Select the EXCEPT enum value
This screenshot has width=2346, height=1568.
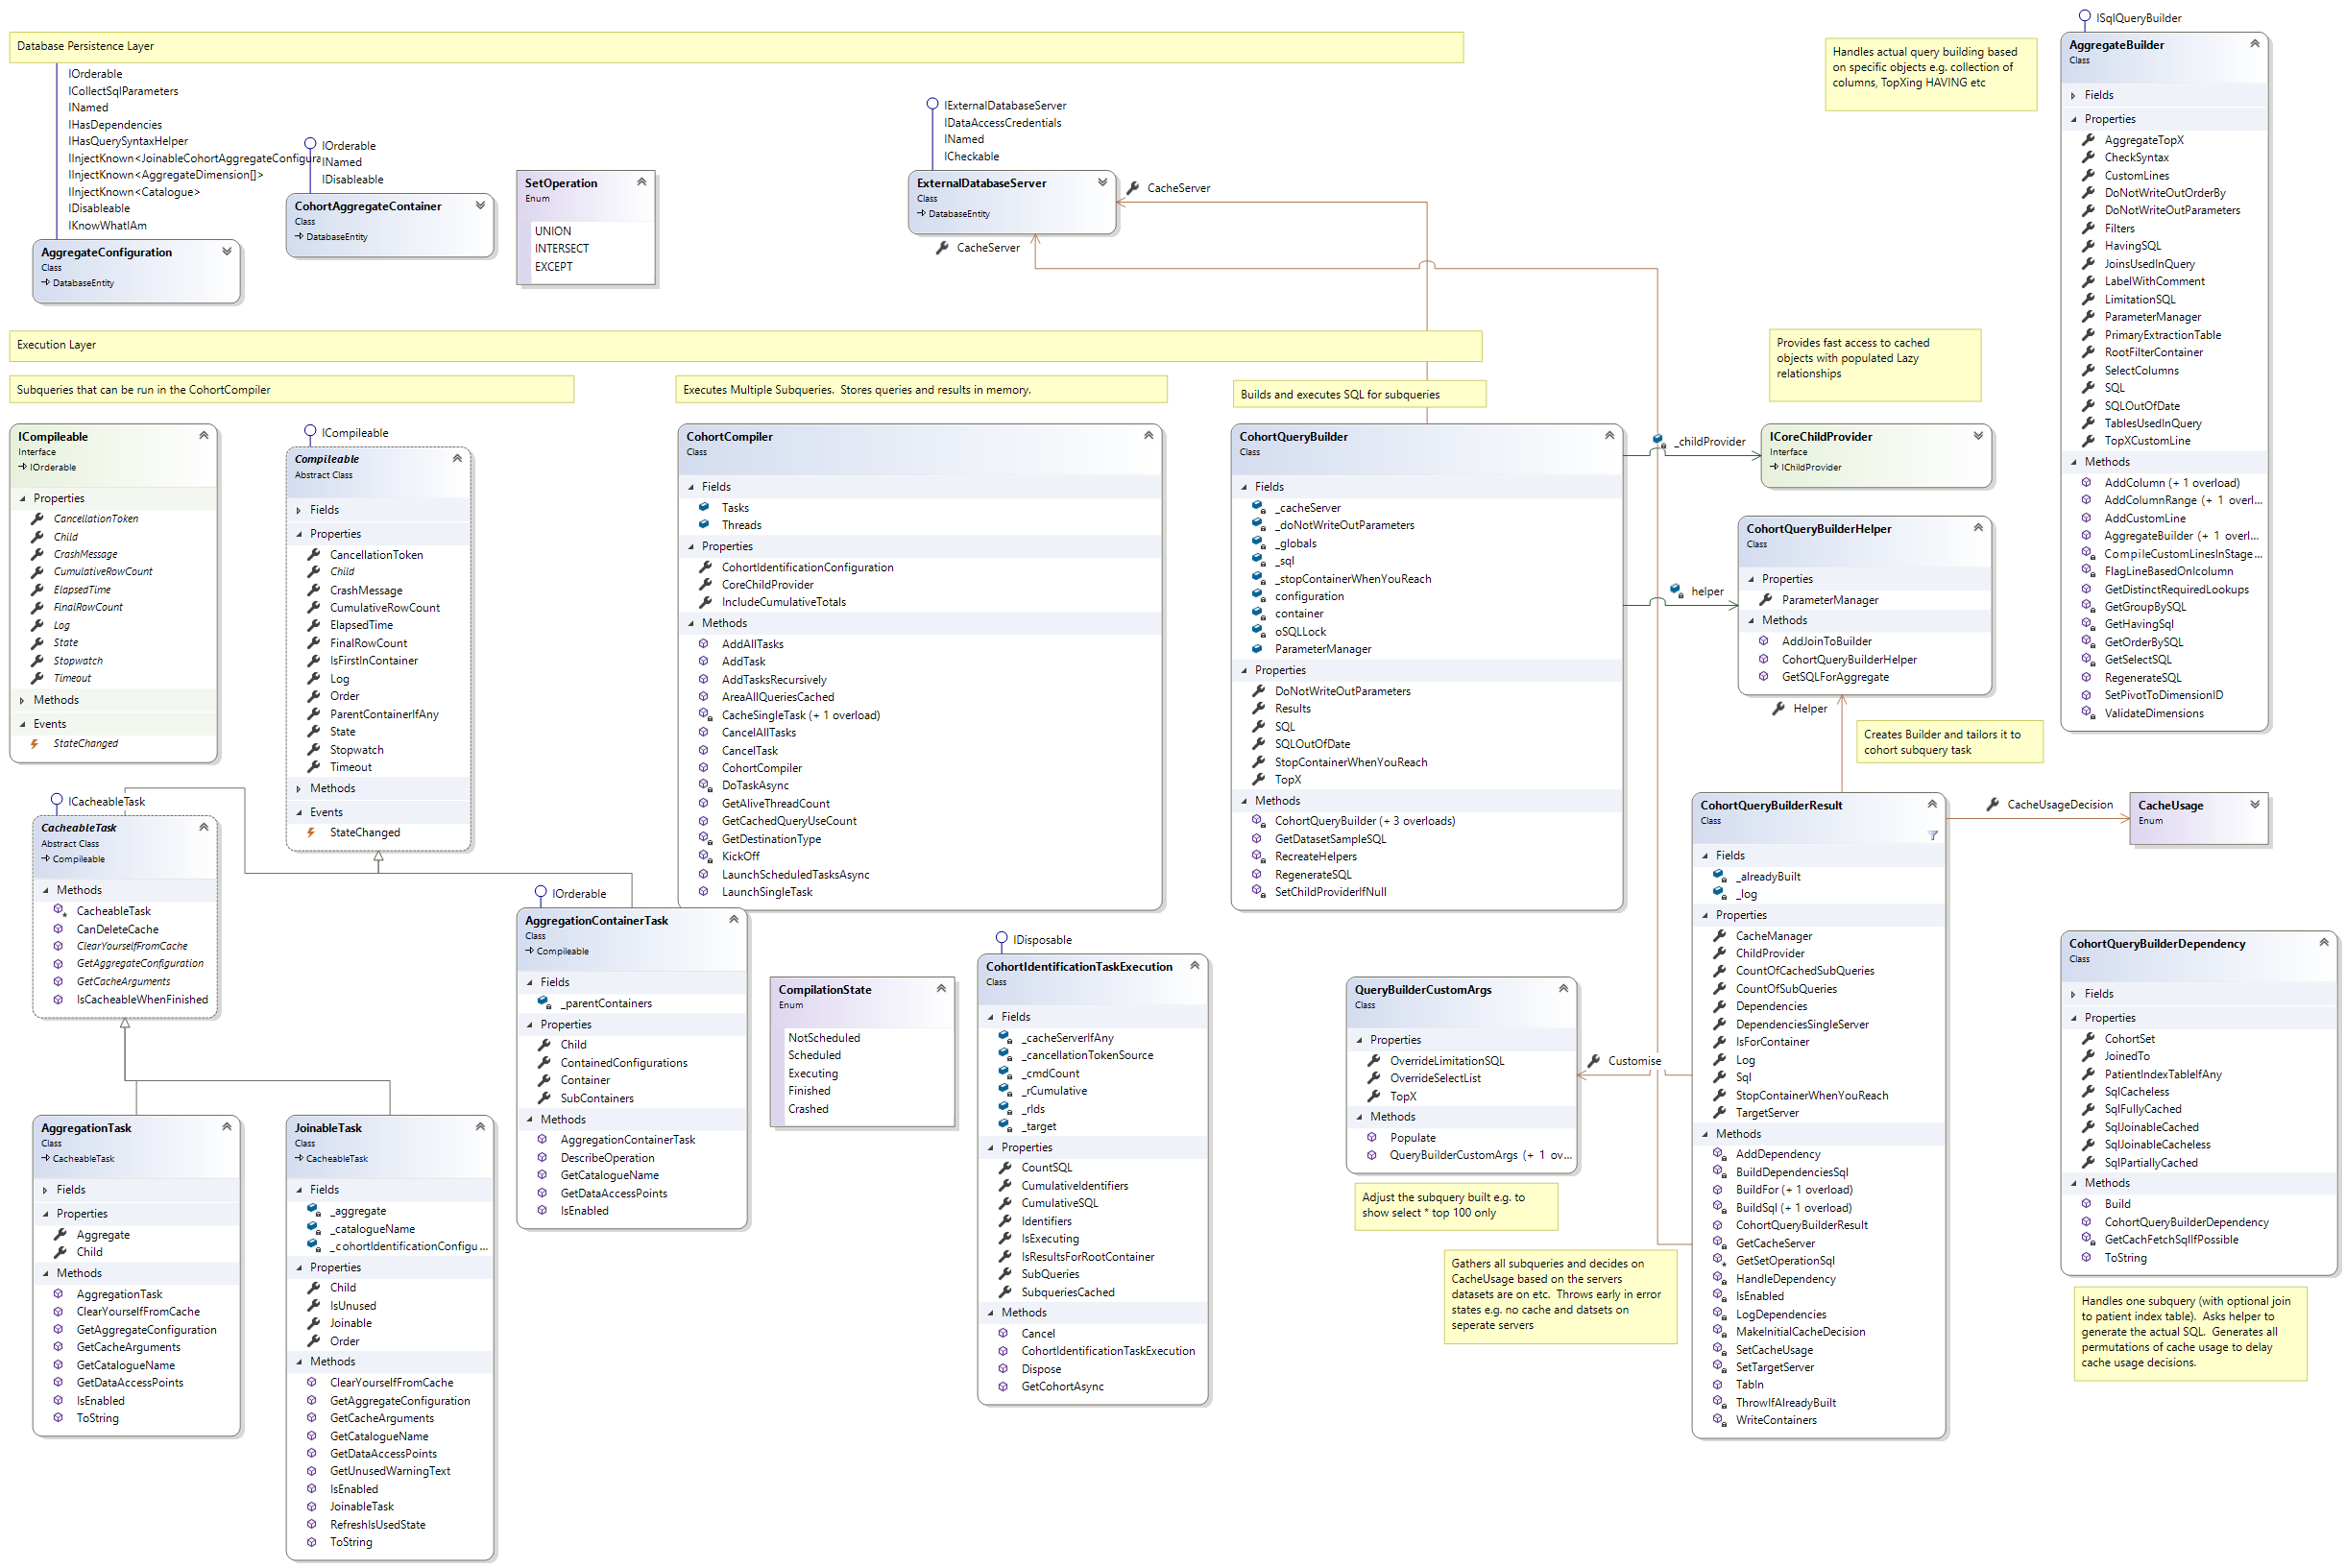click(x=554, y=266)
